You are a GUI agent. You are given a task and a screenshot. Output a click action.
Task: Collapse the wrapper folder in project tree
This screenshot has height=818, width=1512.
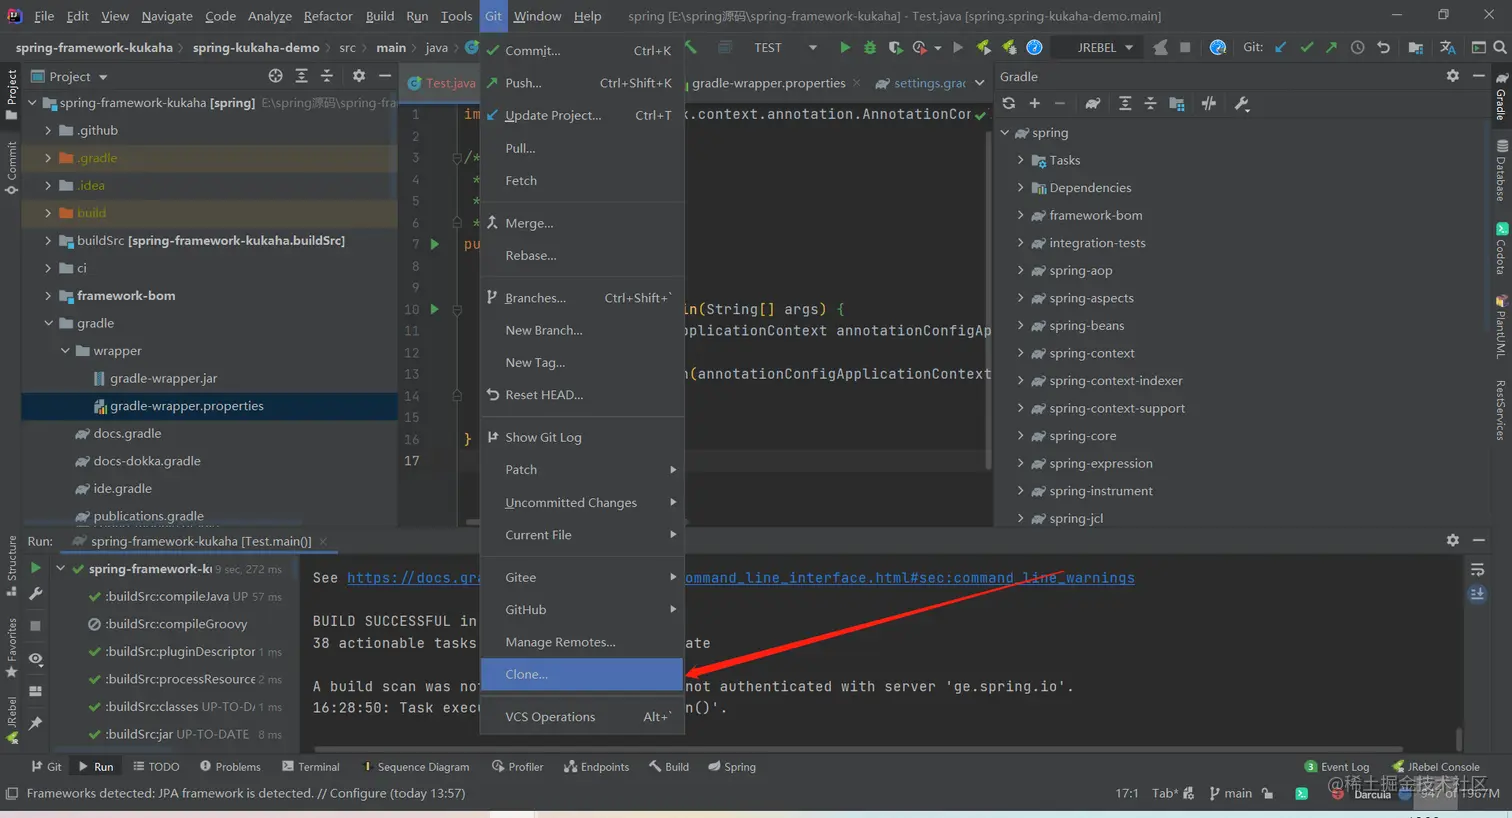pos(65,351)
